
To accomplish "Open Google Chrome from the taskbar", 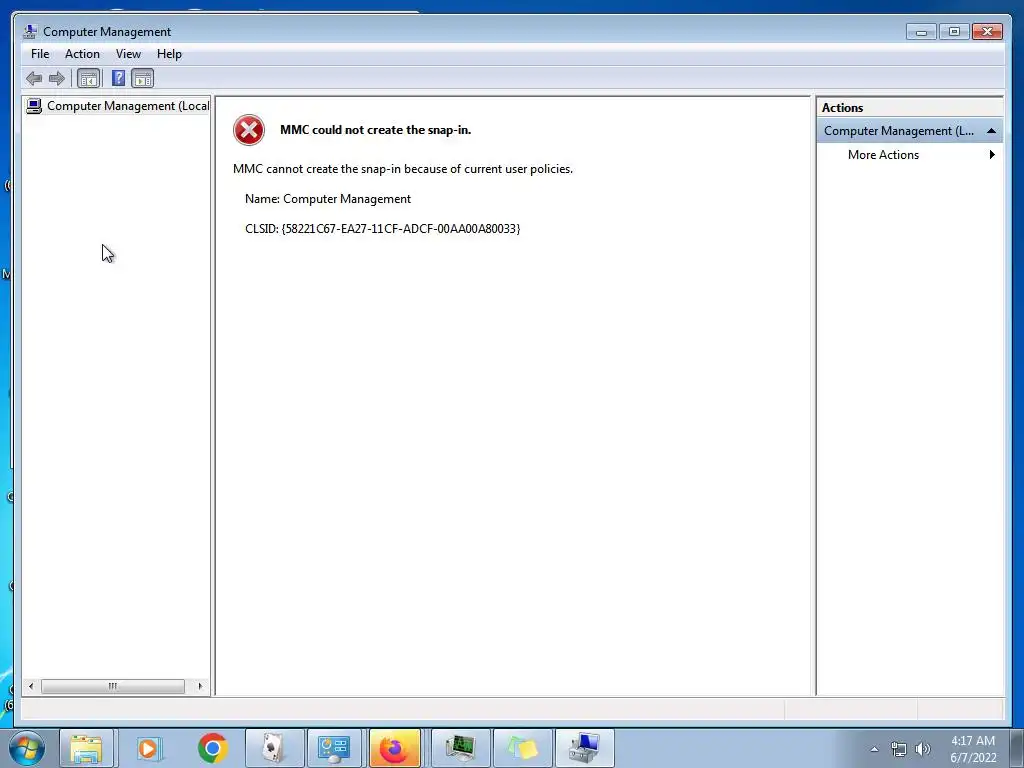I will (212, 748).
